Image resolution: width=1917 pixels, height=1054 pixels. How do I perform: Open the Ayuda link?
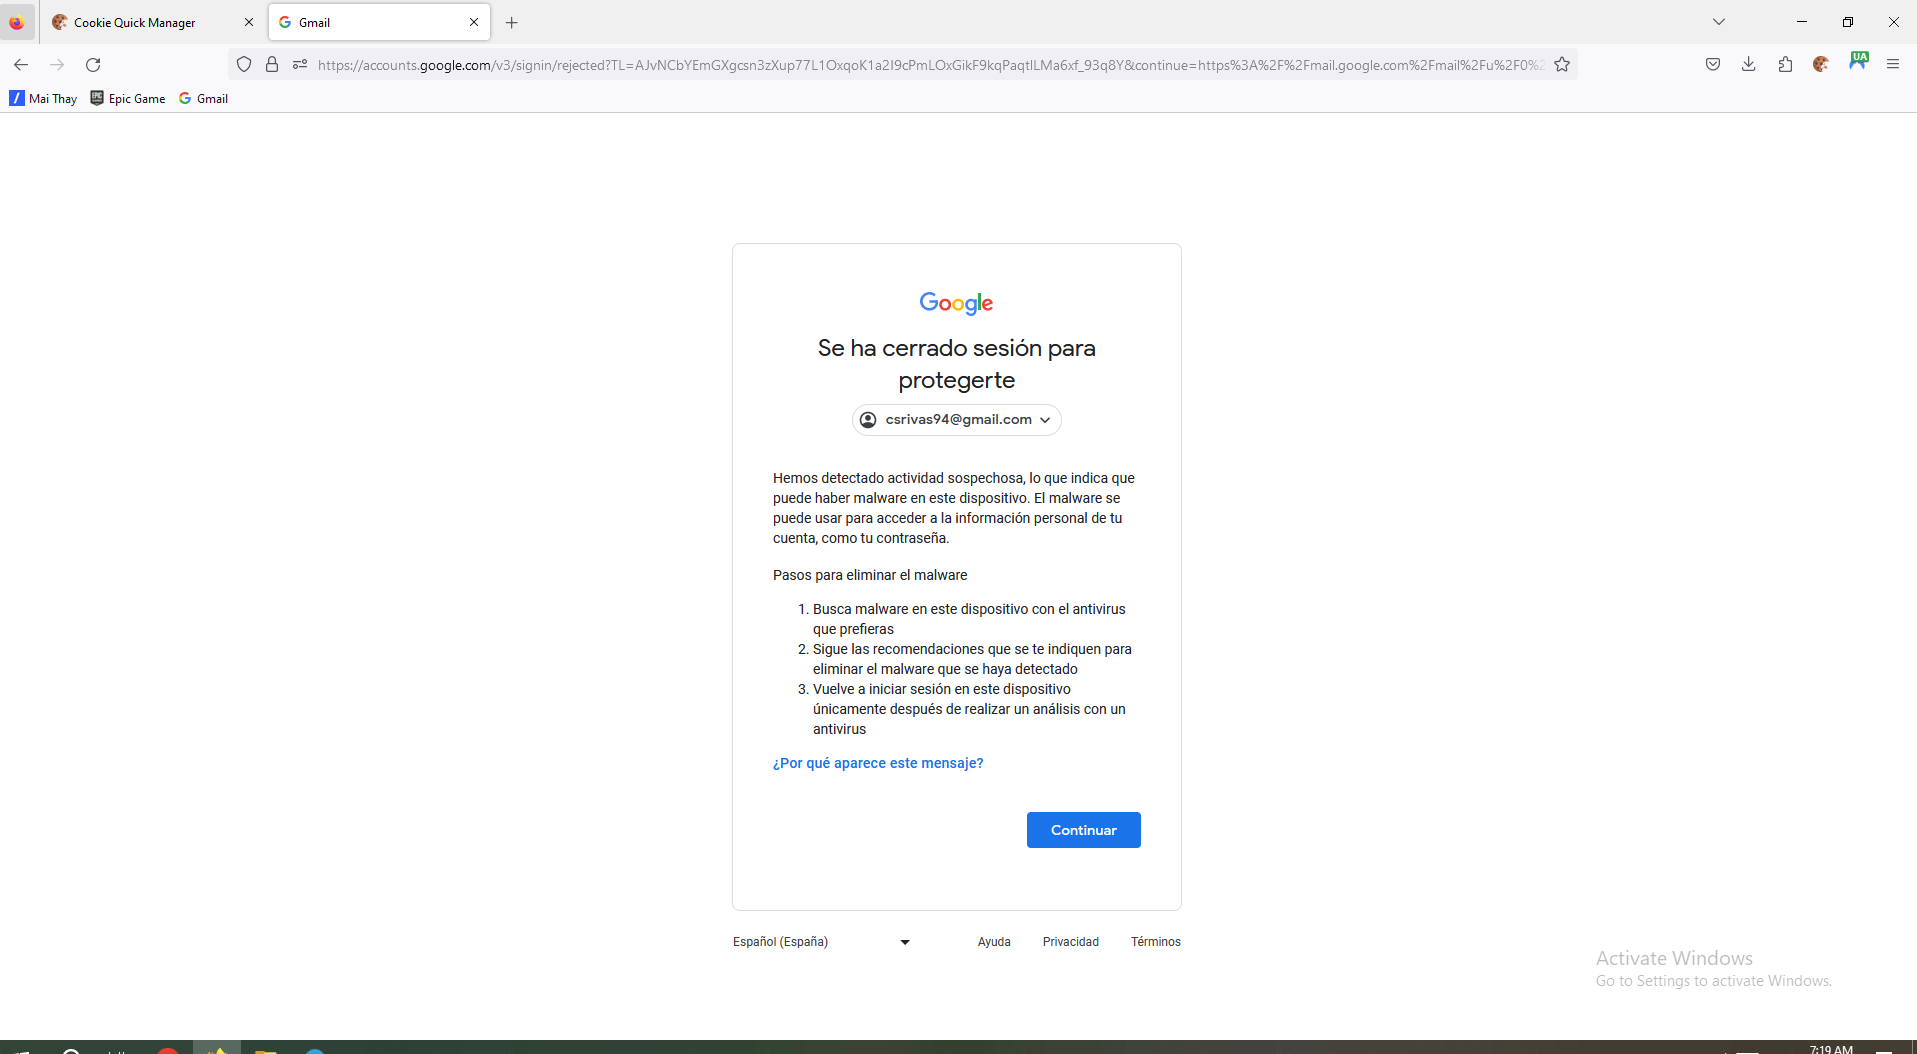click(x=994, y=942)
